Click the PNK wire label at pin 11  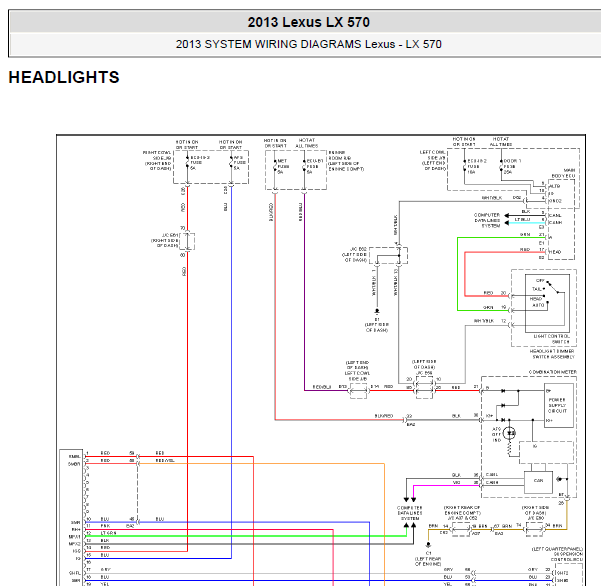point(105,526)
